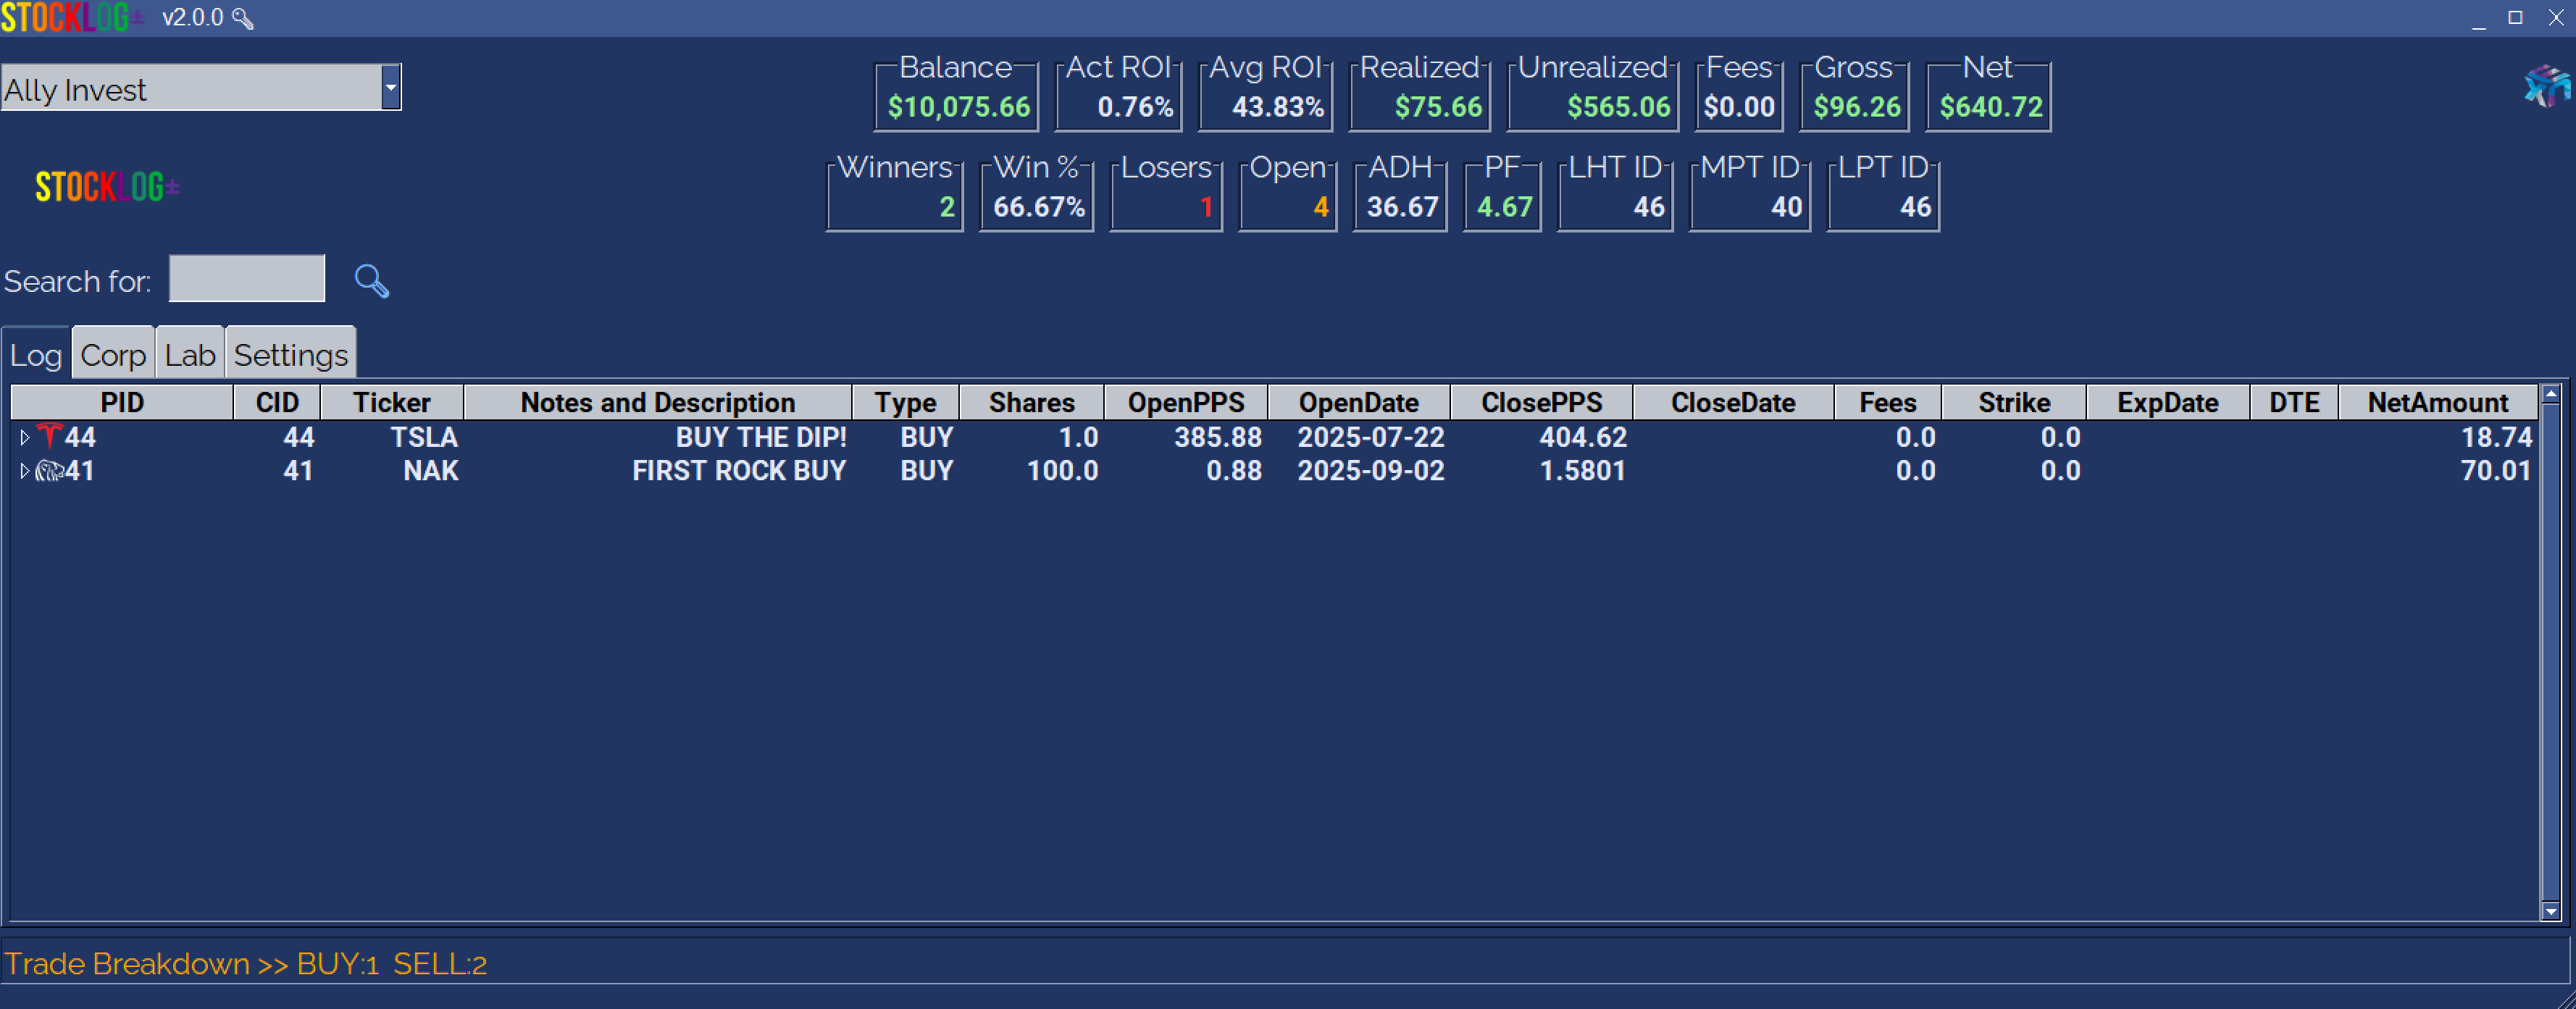Go to the Settings tab

291,355
